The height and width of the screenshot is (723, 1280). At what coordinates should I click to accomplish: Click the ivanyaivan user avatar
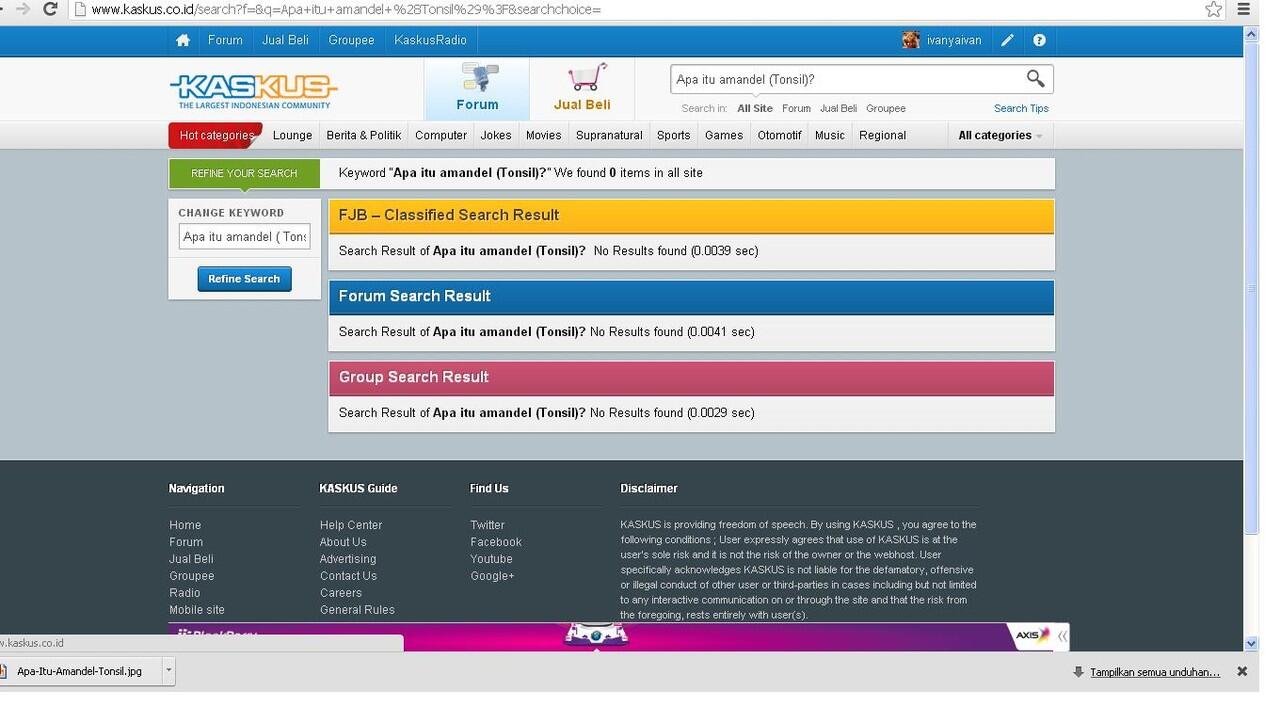(911, 40)
